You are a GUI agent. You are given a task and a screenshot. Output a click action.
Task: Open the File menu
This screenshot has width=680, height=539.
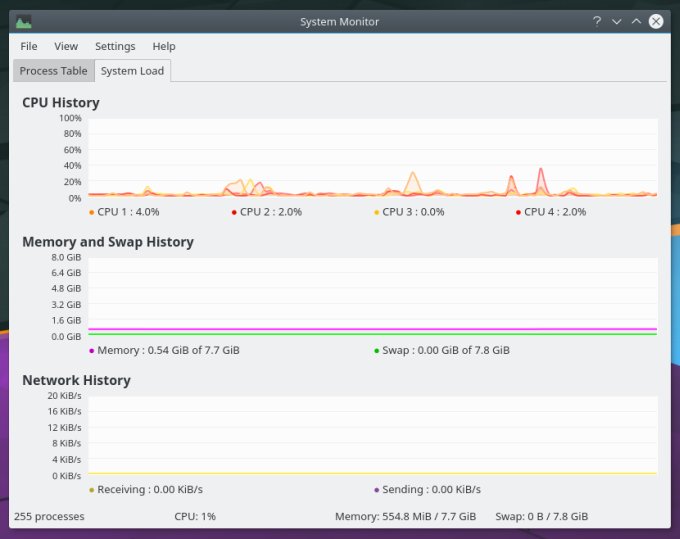click(29, 46)
